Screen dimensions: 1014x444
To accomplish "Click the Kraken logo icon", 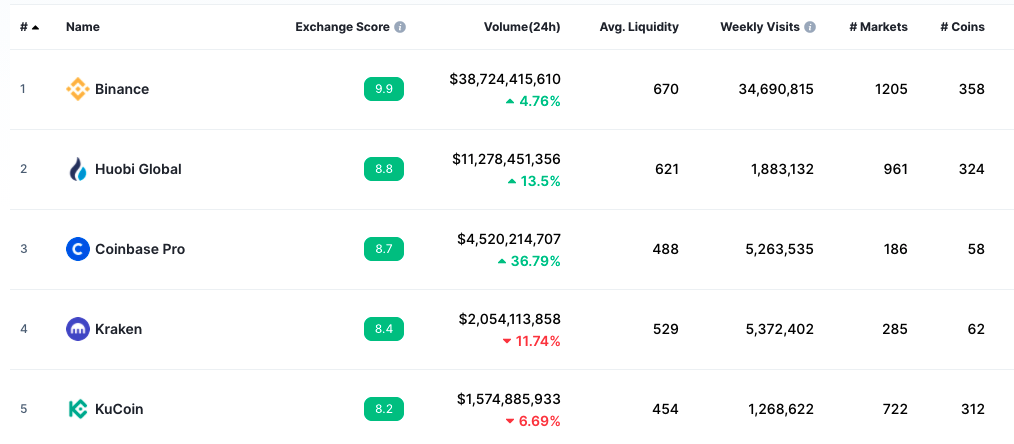I will point(77,329).
